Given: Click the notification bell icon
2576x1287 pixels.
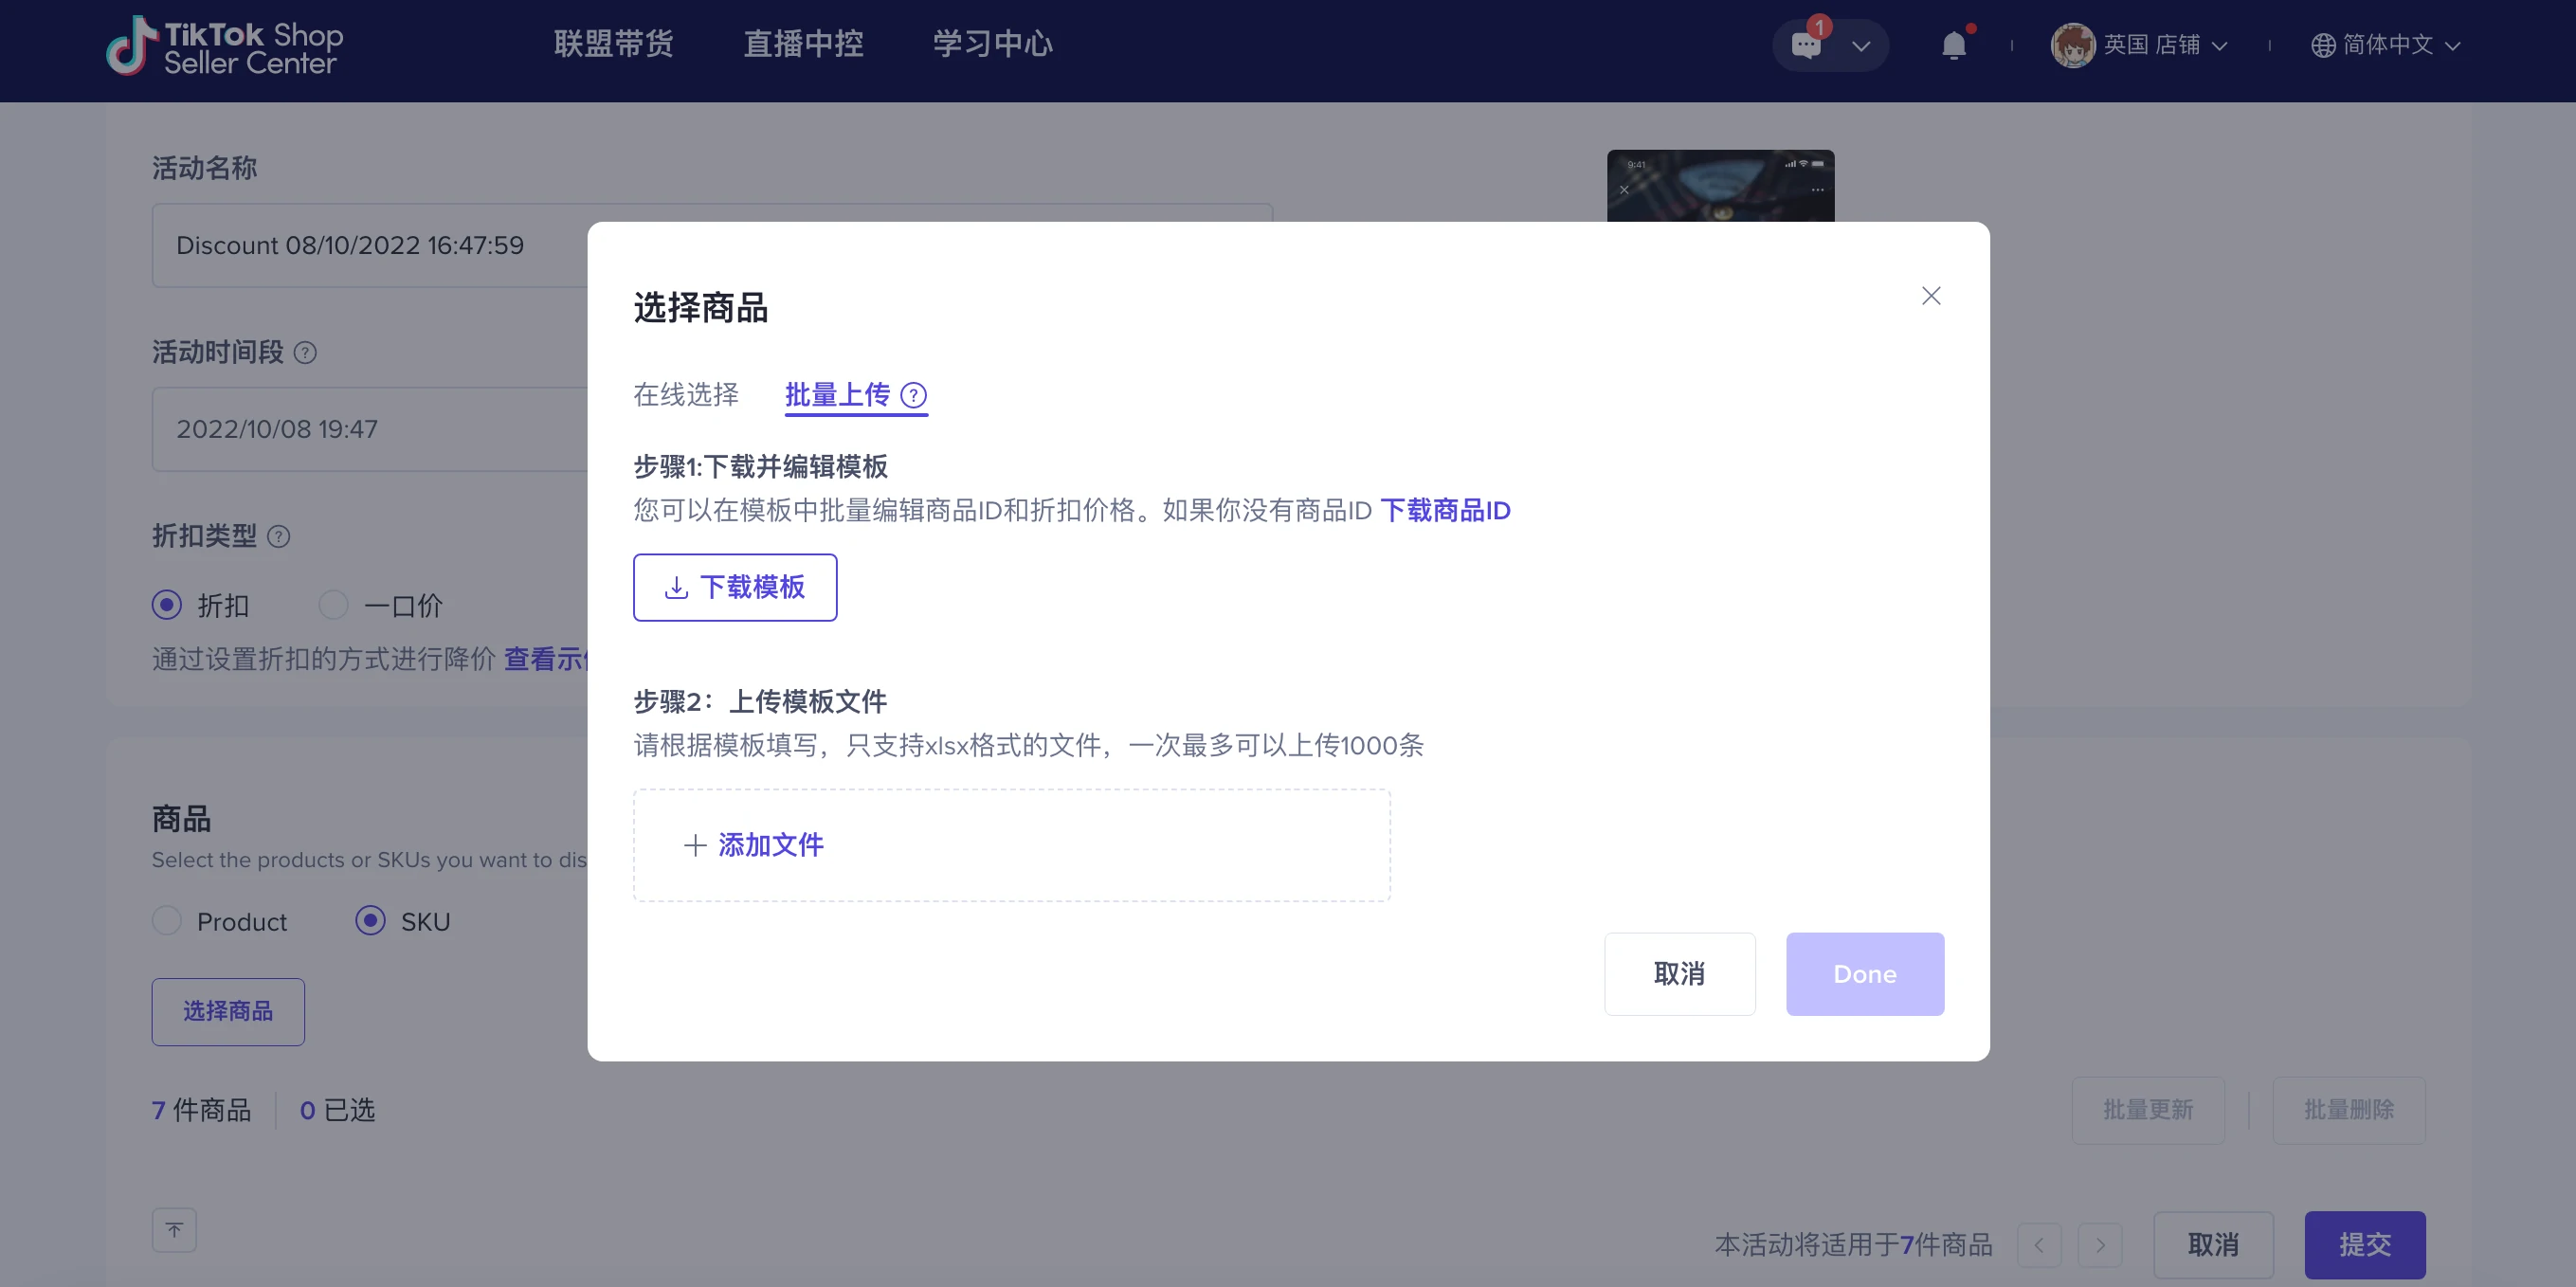Looking at the screenshot, I should tap(1954, 46).
